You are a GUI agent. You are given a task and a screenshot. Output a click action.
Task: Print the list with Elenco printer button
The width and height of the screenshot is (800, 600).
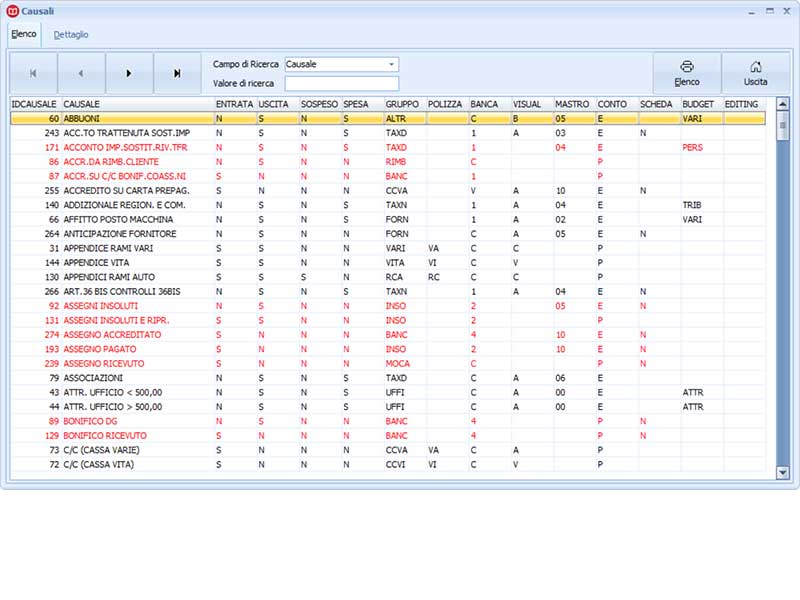tap(687, 73)
